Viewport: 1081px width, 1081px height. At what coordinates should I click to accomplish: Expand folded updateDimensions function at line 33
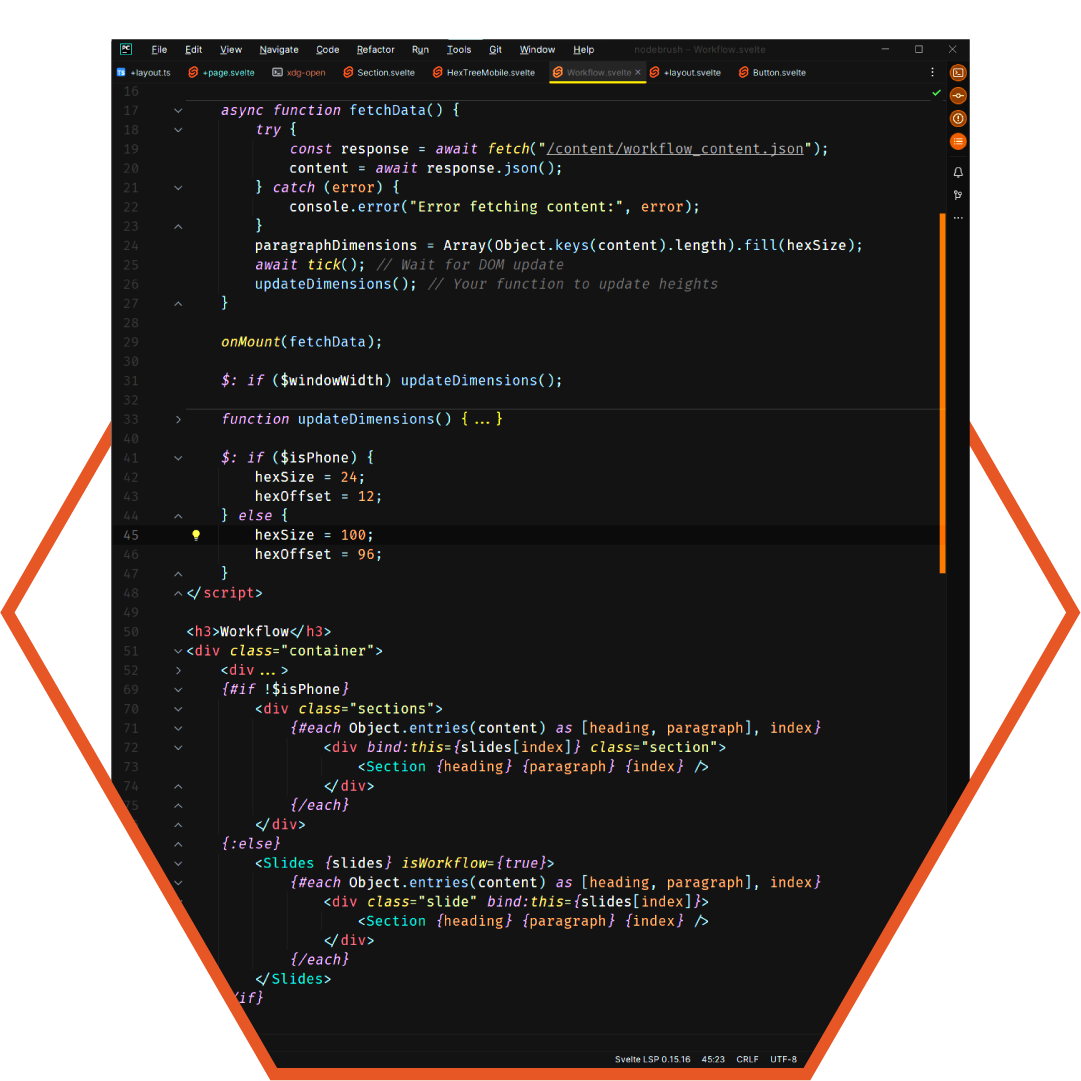point(178,419)
